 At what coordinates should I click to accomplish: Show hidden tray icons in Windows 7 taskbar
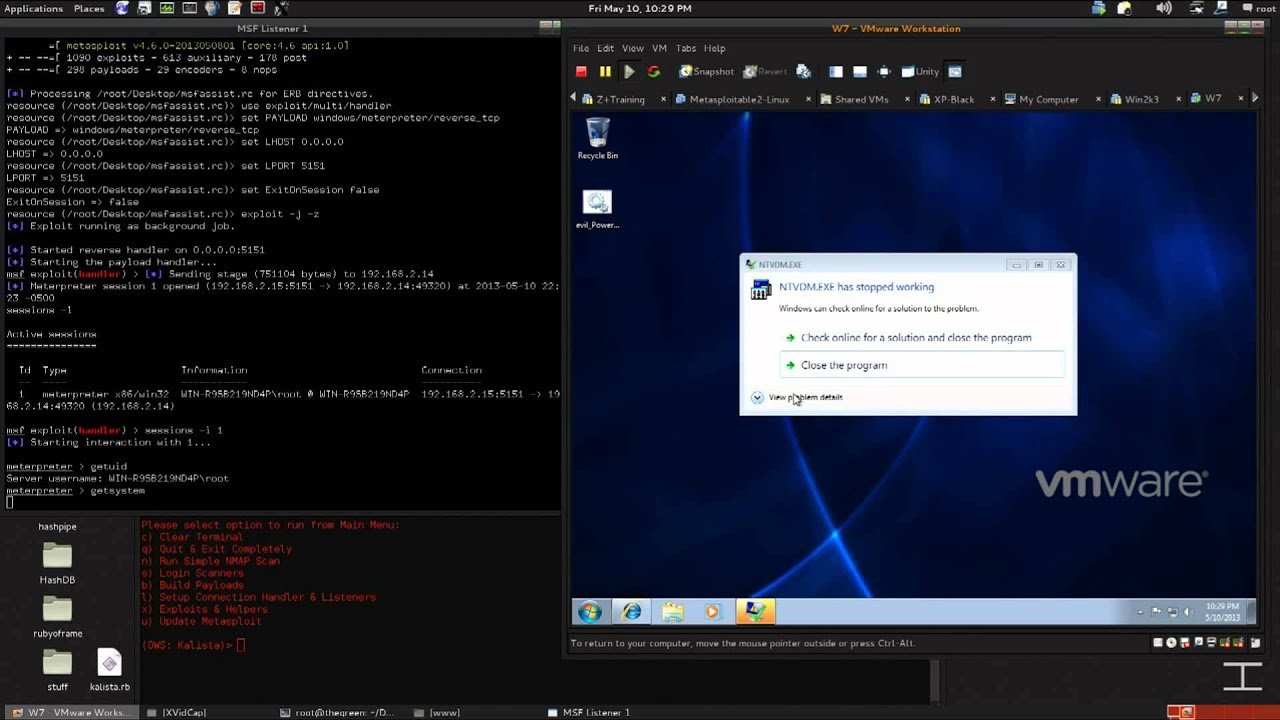[x=1141, y=611]
